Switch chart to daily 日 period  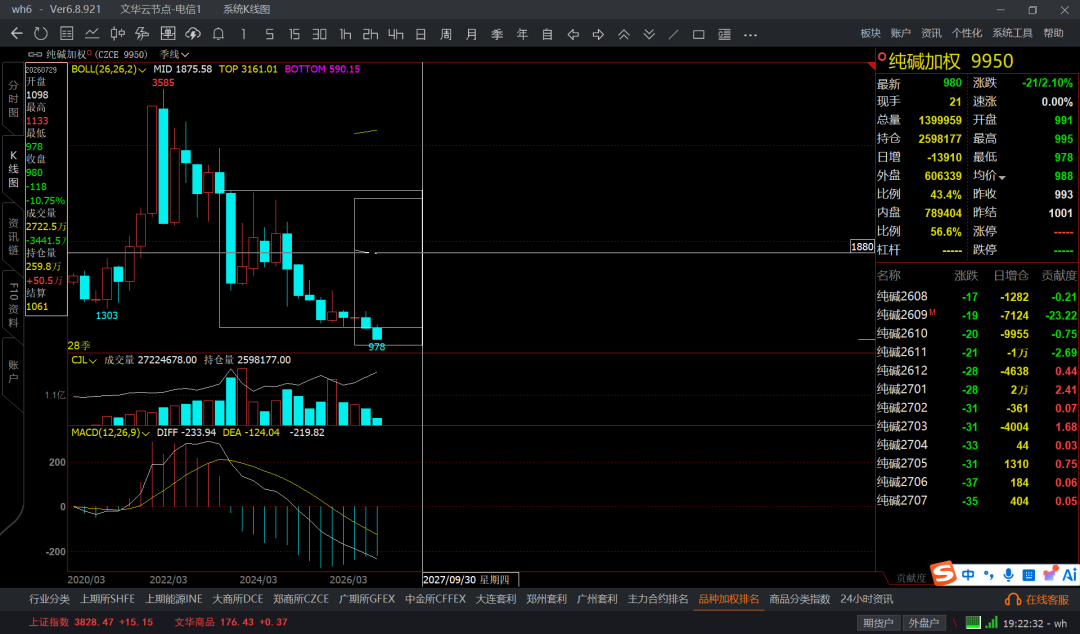(x=421, y=34)
